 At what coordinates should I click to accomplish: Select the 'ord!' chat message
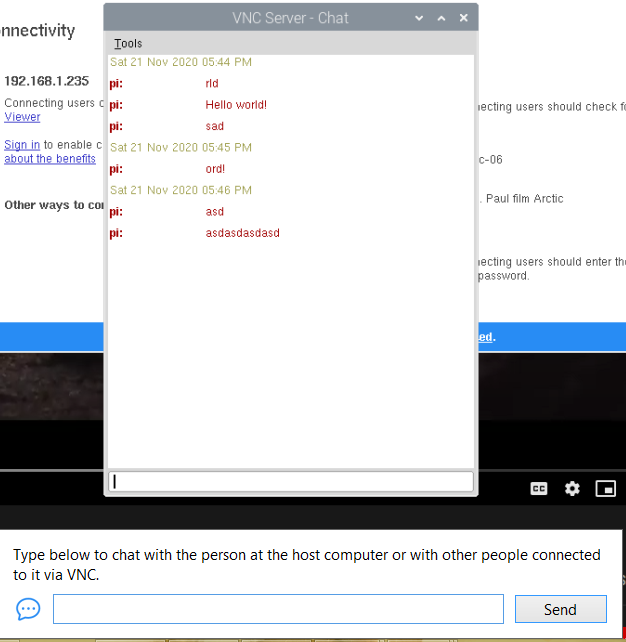(x=215, y=169)
